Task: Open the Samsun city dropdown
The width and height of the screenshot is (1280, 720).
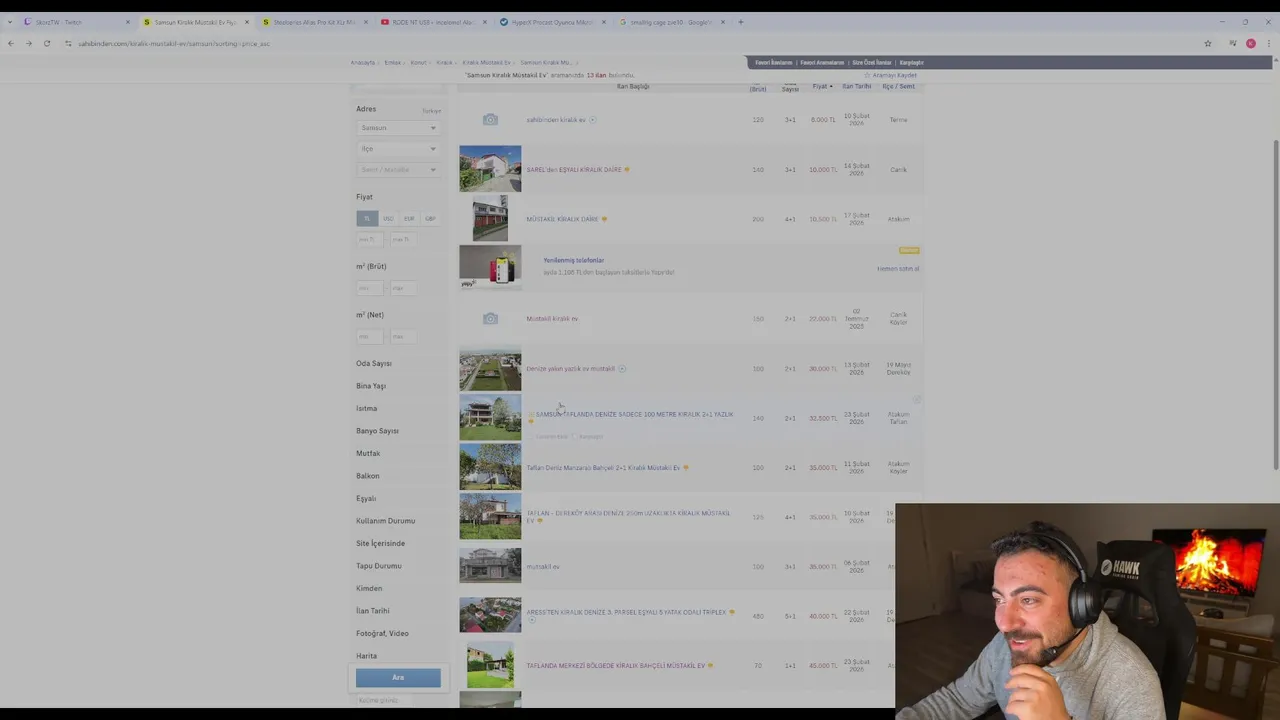Action: [398, 128]
